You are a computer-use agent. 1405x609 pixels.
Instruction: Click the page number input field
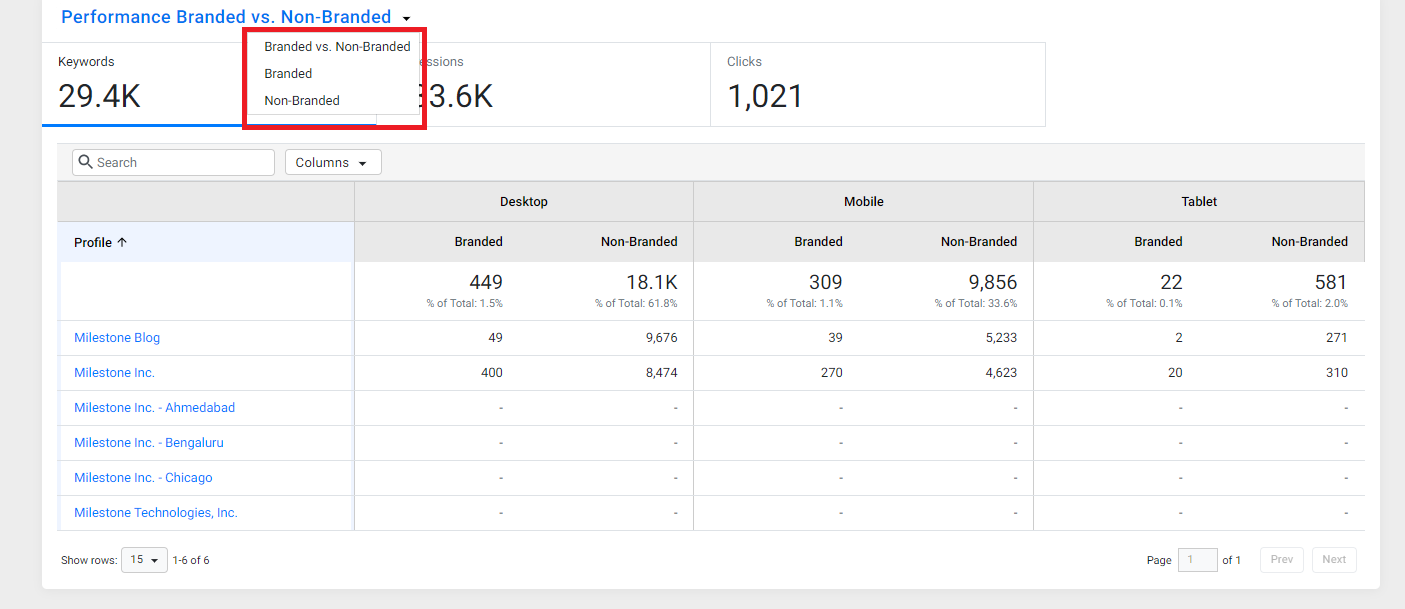[1197, 560]
